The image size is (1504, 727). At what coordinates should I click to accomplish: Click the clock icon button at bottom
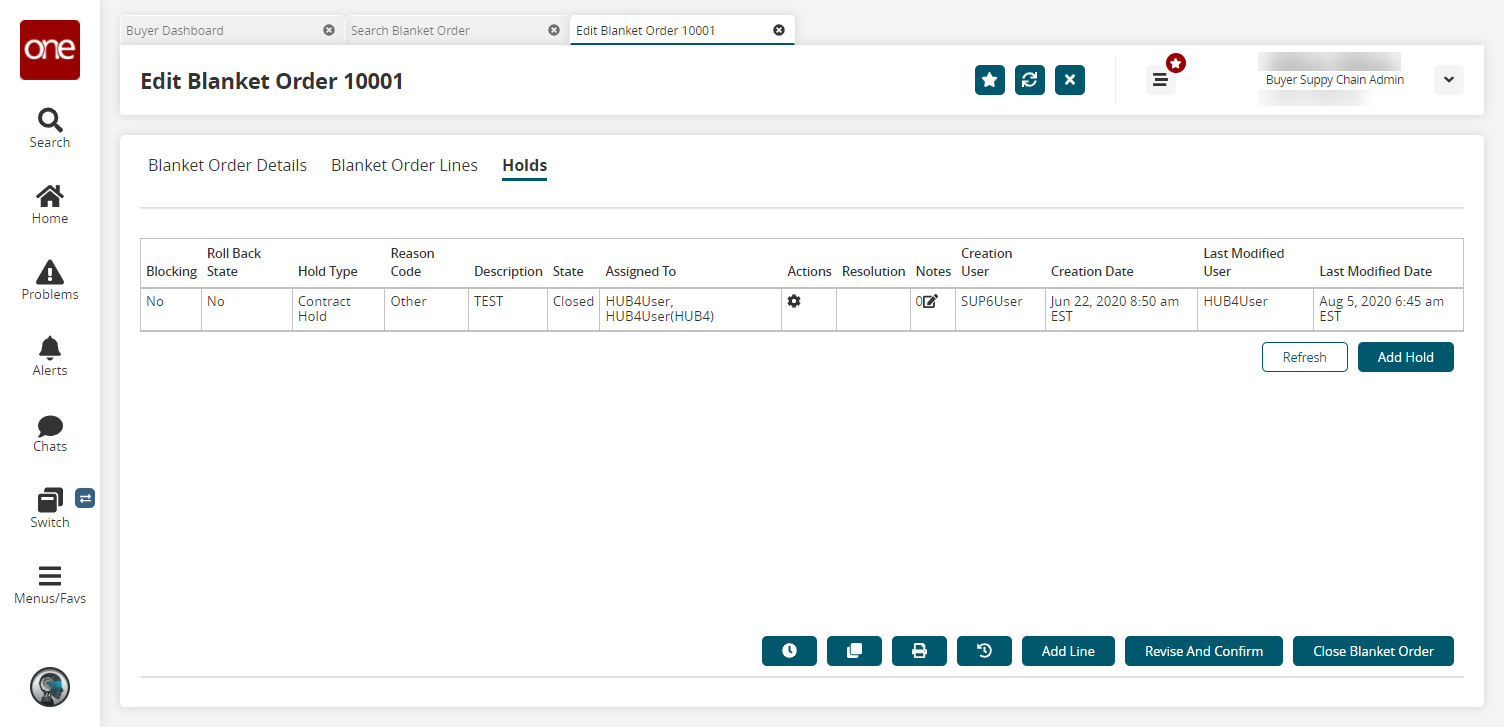(x=789, y=651)
